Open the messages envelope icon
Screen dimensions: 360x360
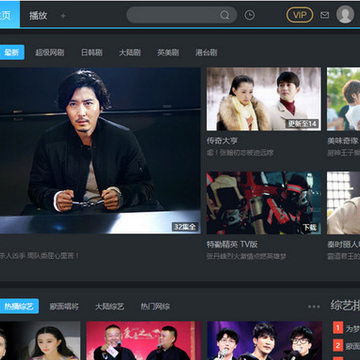point(325,15)
